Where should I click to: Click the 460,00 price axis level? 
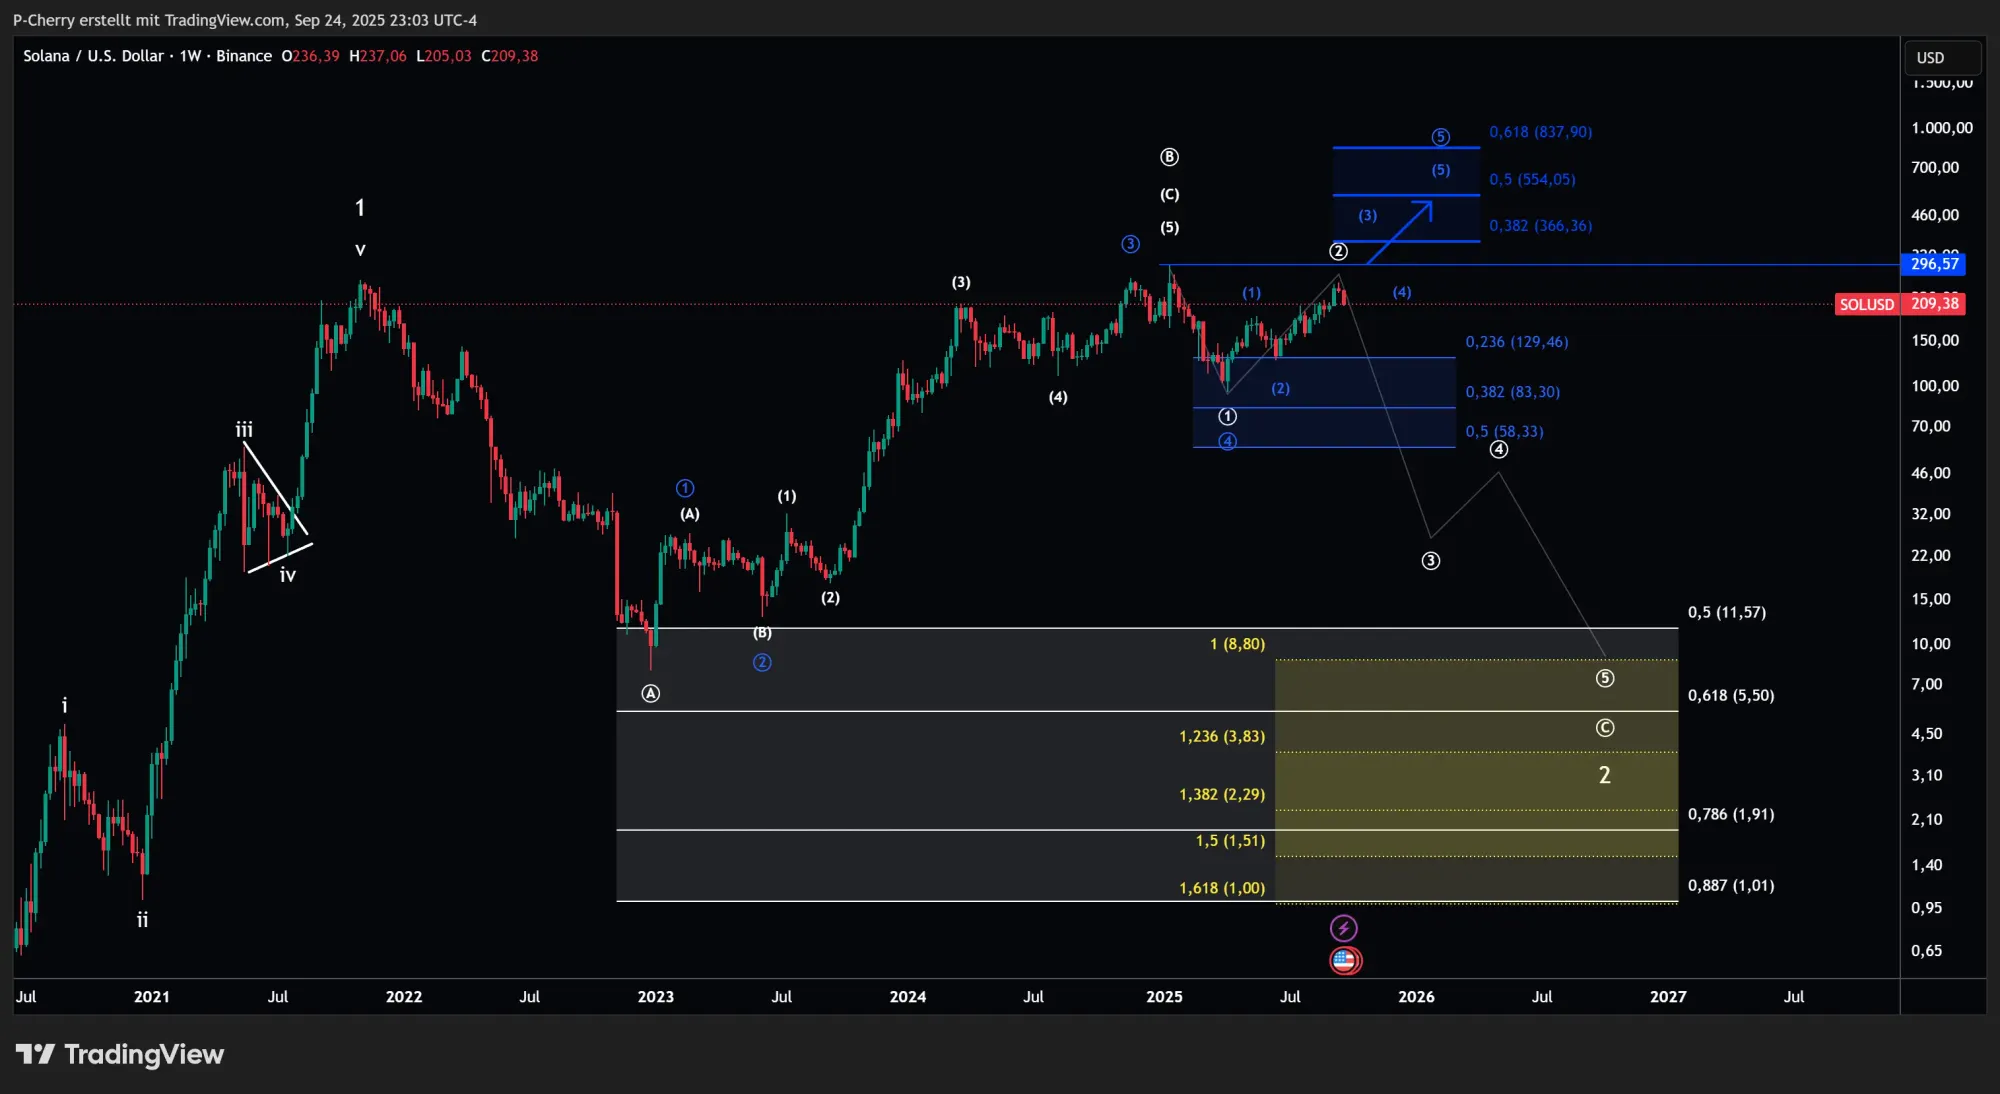pos(1935,215)
